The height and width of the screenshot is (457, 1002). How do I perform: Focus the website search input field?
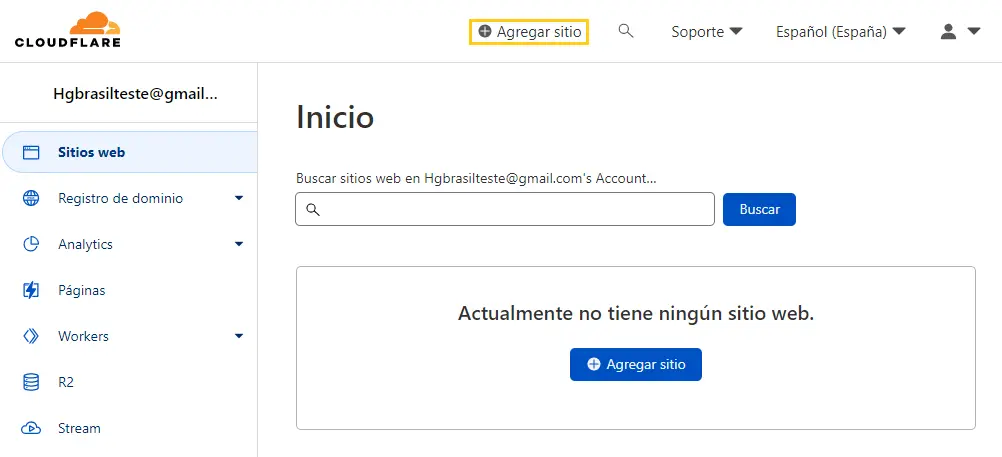505,209
